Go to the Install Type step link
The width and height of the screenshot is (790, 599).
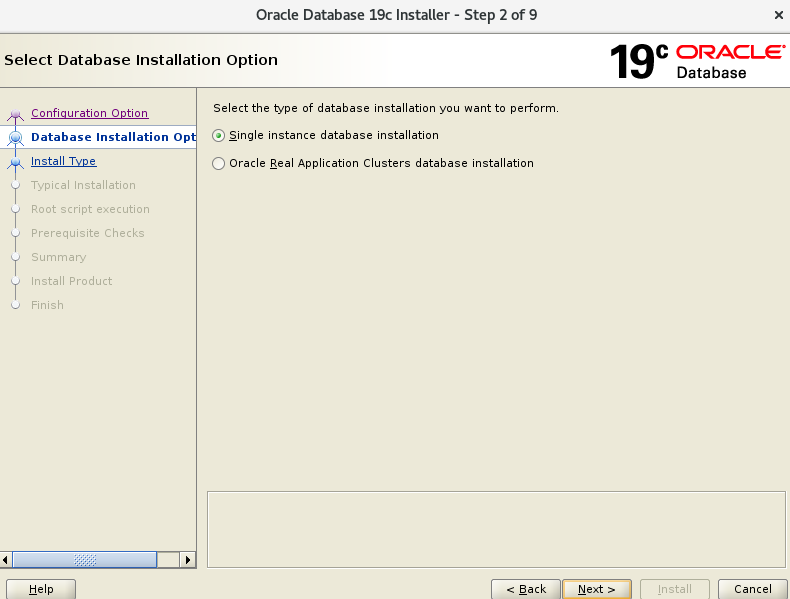[x=63, y=161]
